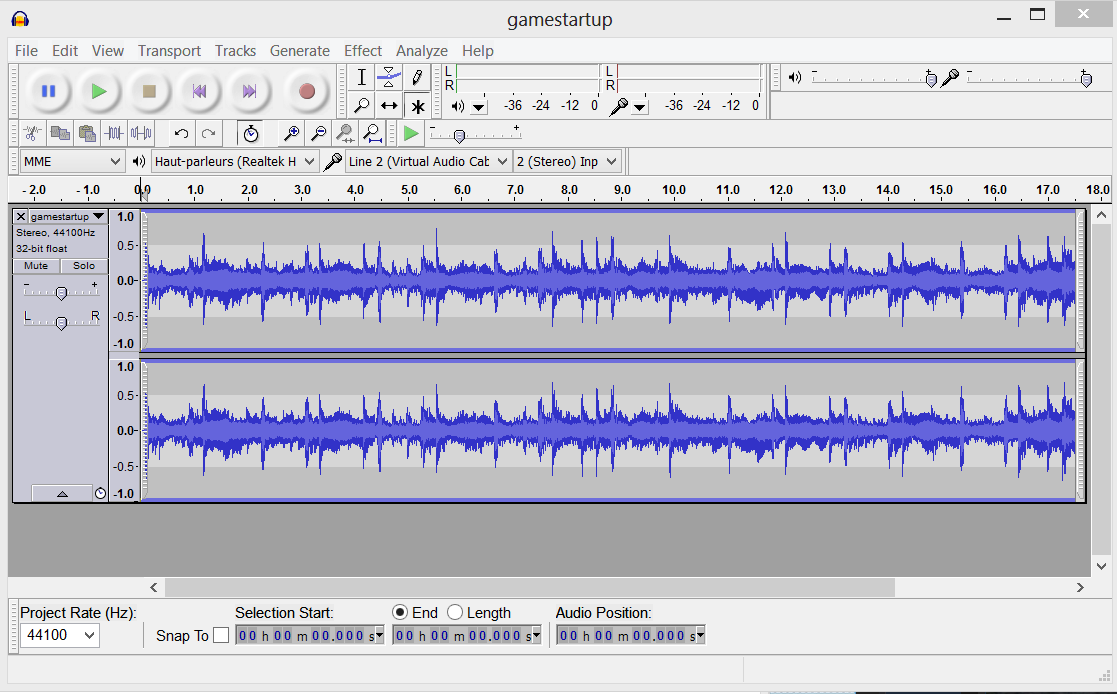This screenshot has width=1117, height=694.
Task: Open the Edit menu
Action: pyautogui.click(x=65, y=51)
